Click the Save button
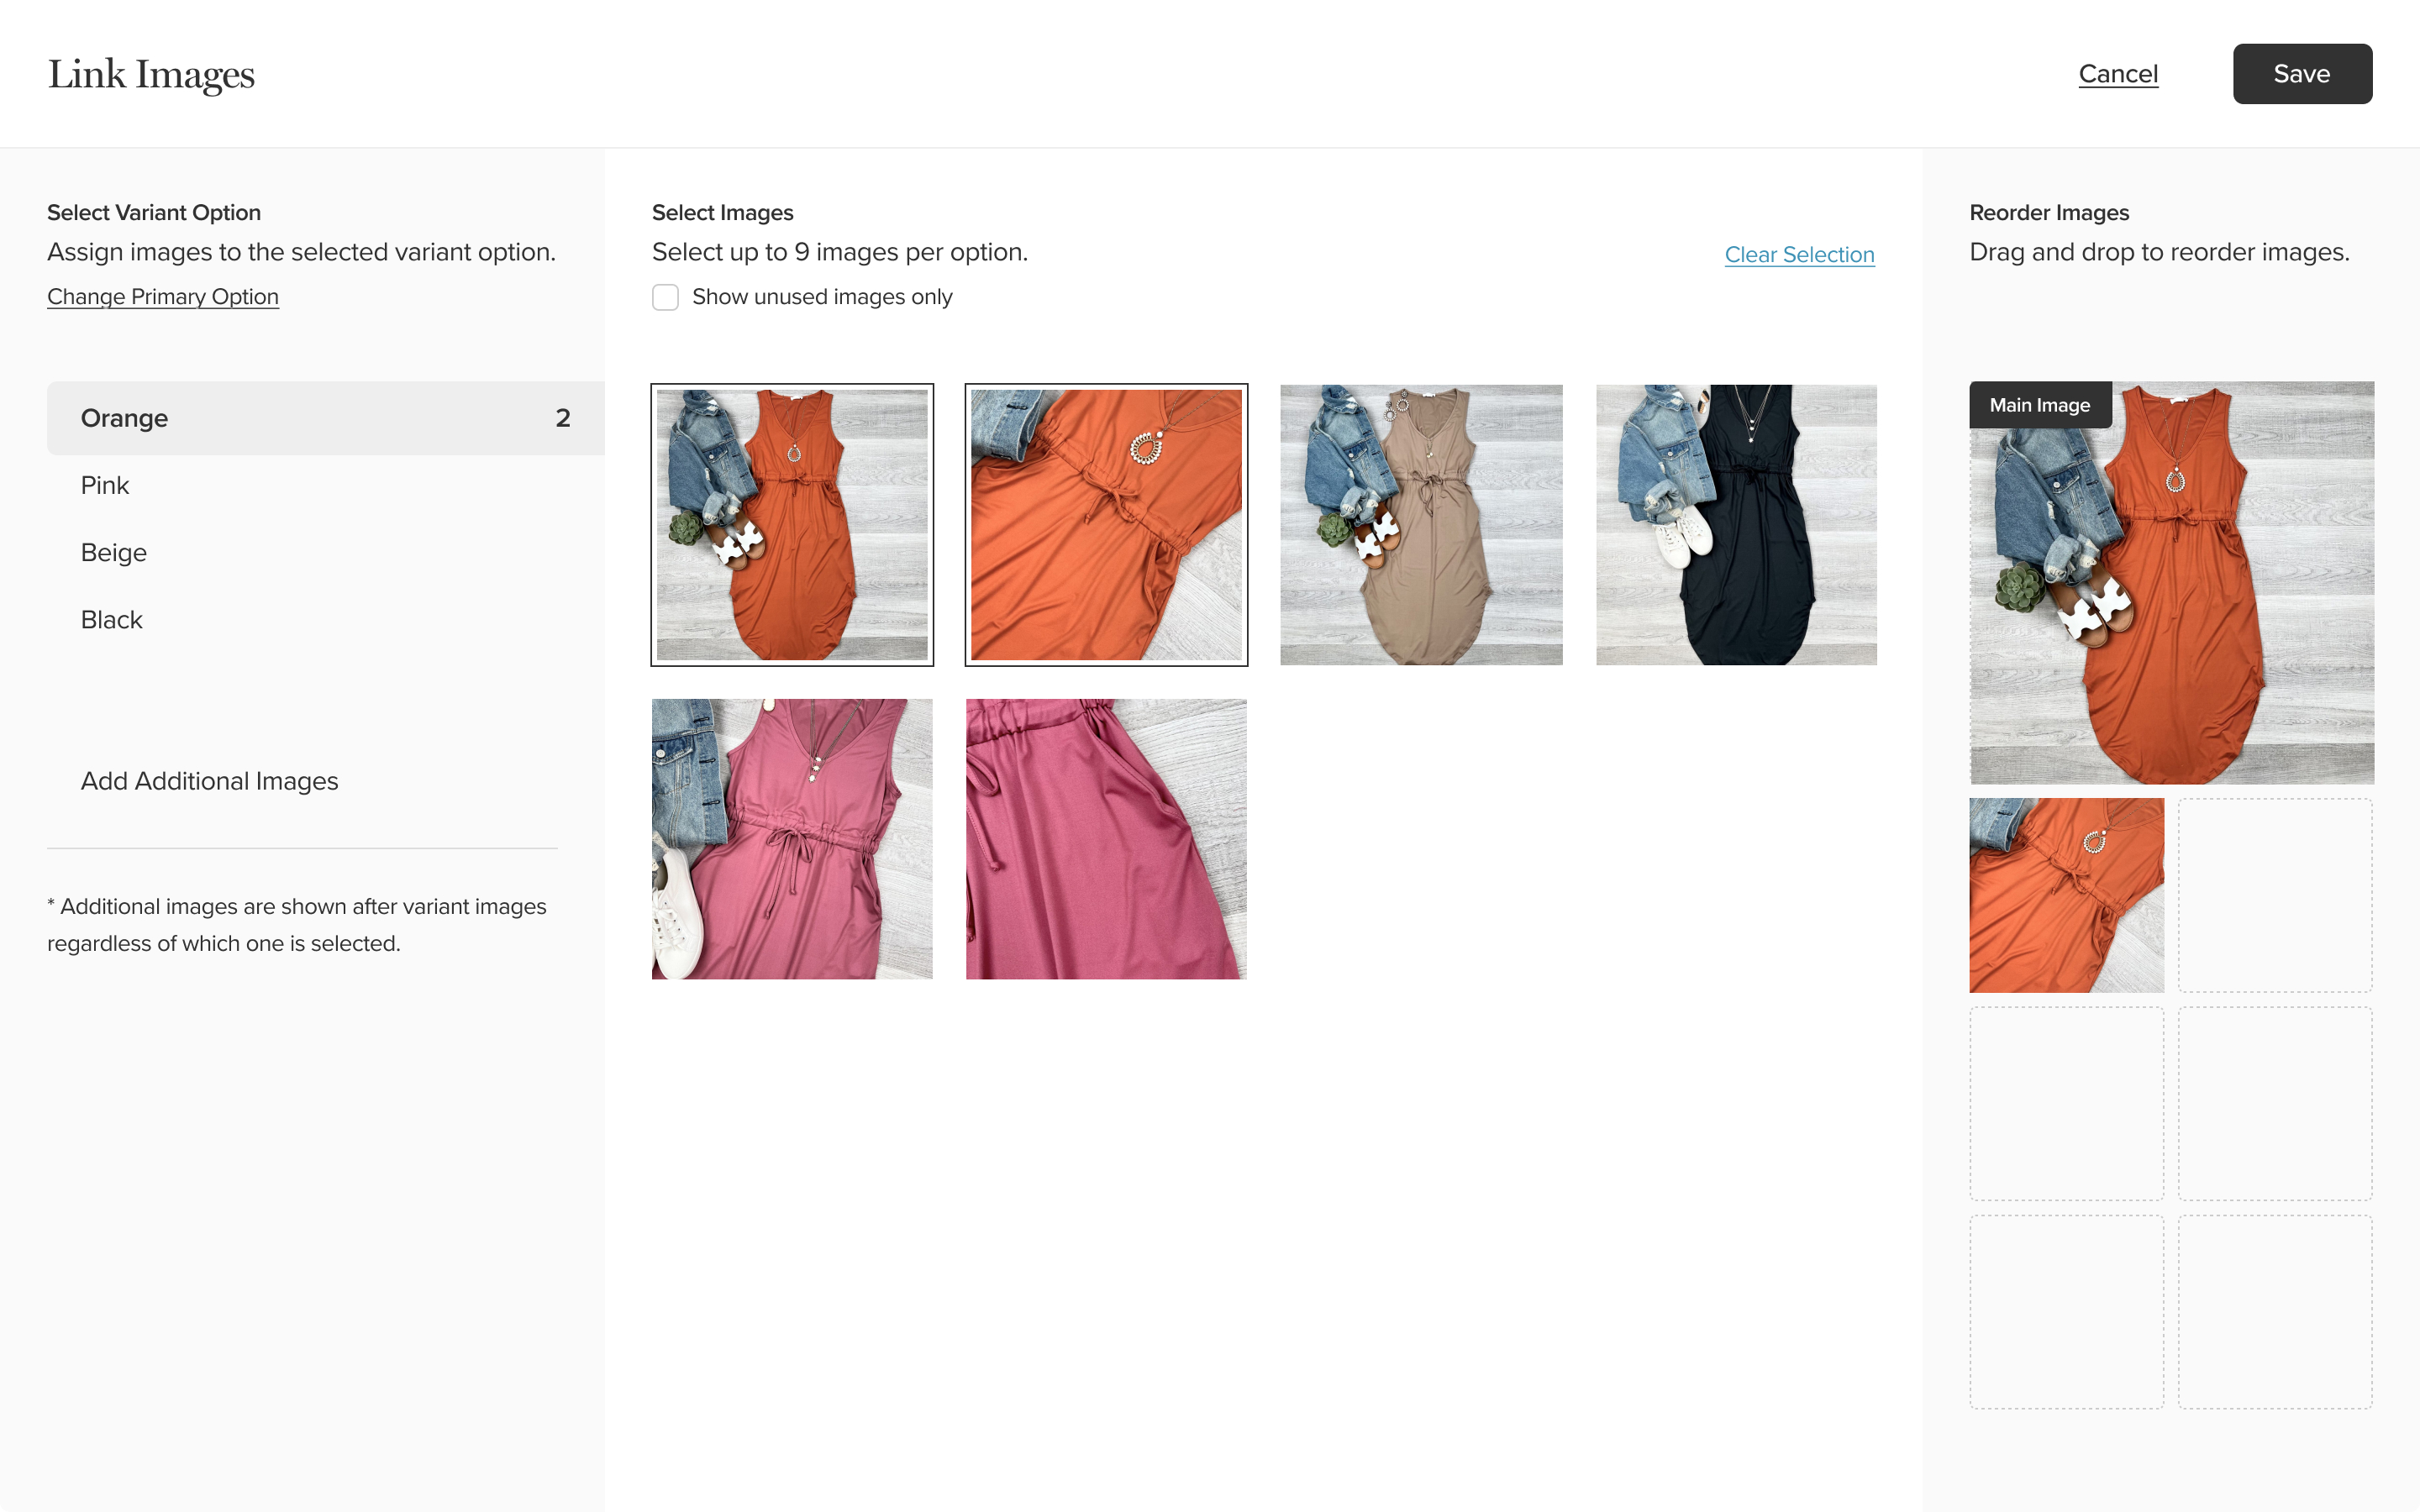The height and width of the screenshot is (1512, 2420). 2302,74
